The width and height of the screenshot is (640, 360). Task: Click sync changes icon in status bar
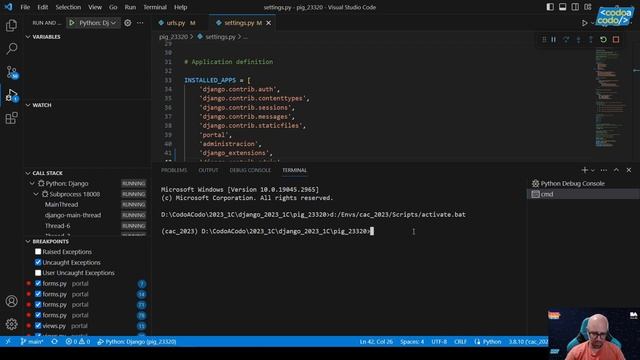click(54, 341)
